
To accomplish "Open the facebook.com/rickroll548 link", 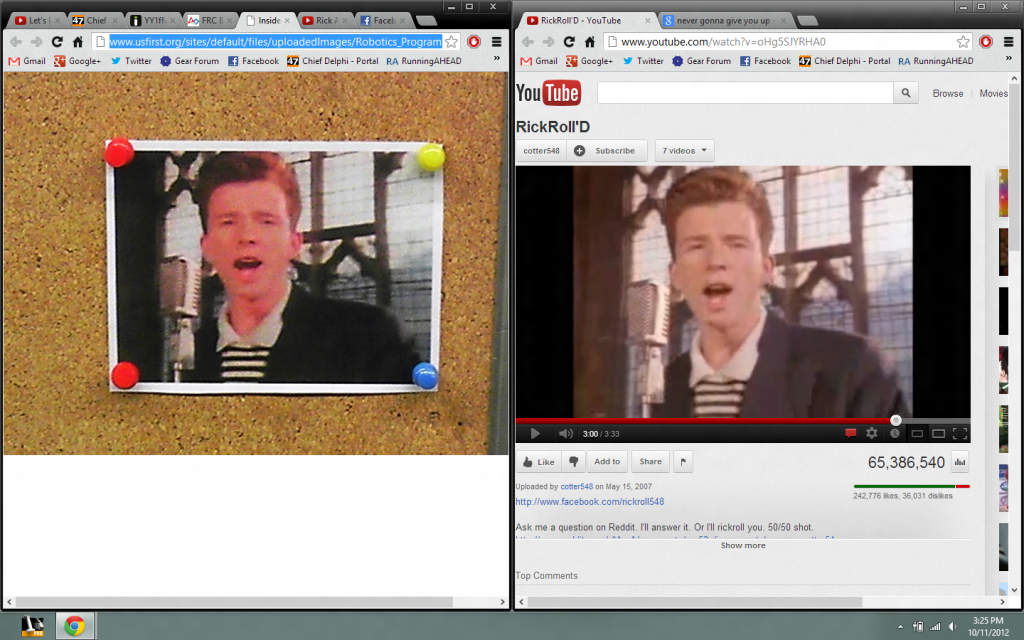I will coord(589,501).
